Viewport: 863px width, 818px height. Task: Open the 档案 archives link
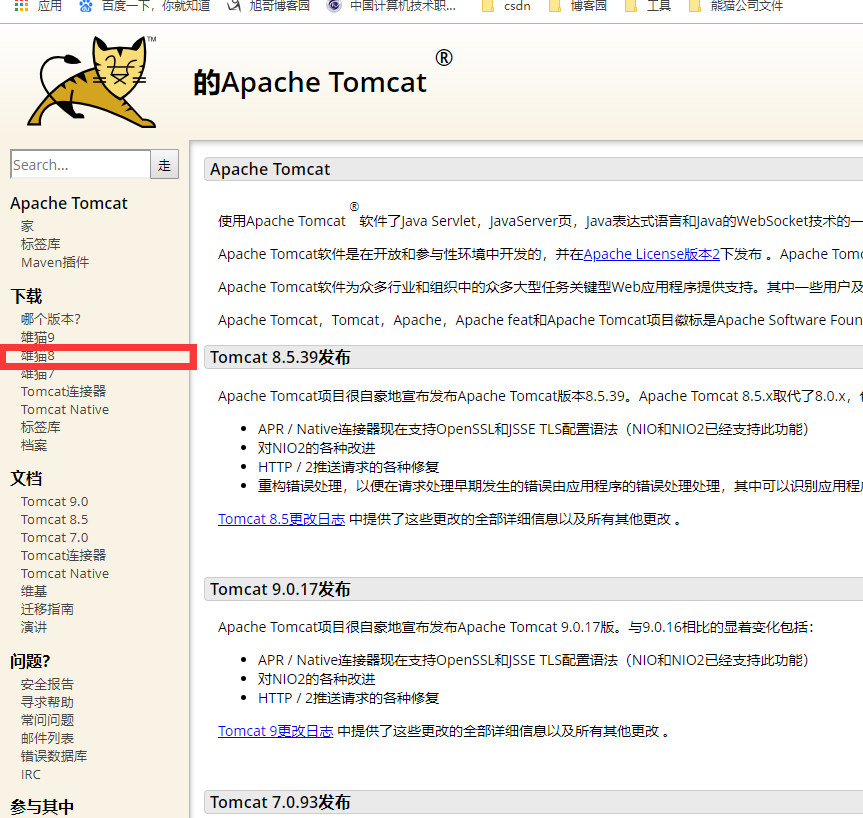click(34, 445)
